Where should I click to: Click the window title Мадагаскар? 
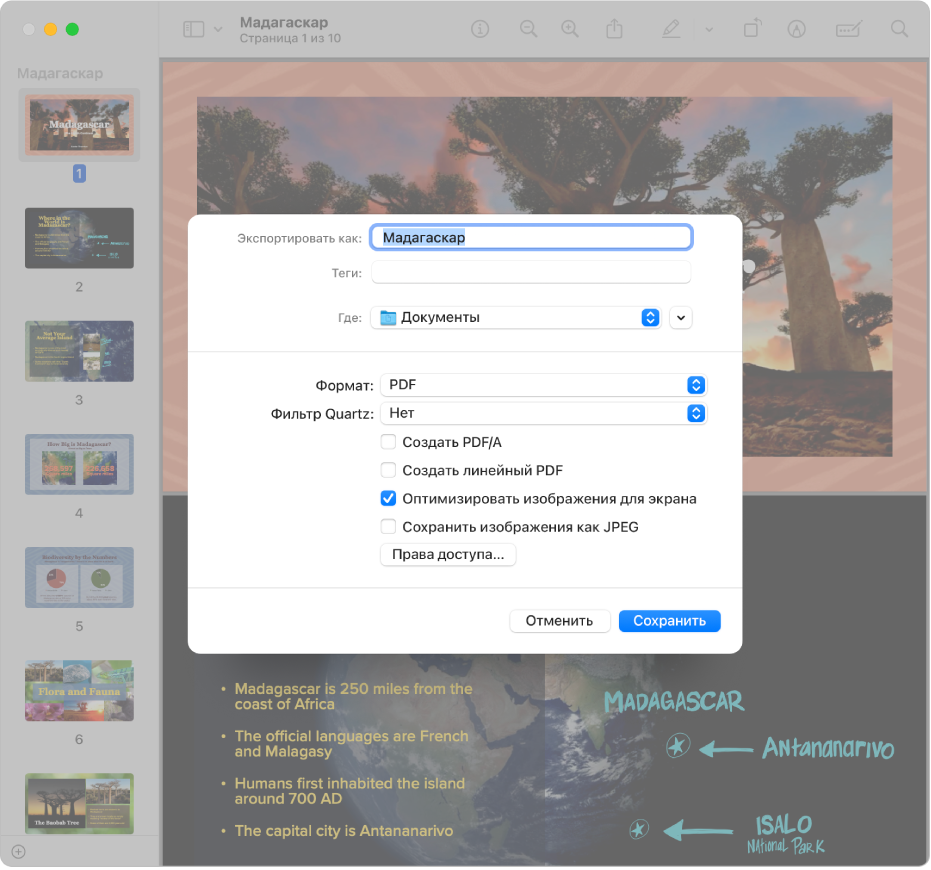click(284, 23)
